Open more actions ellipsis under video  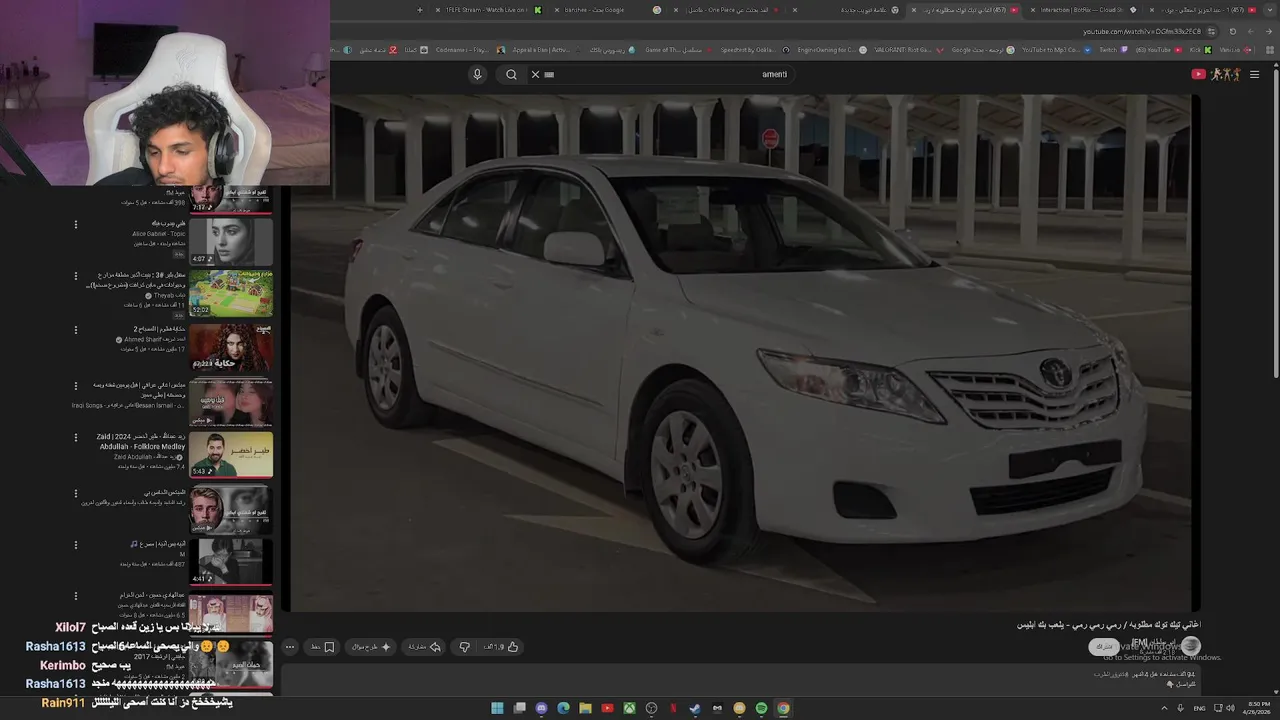point(290,647)
